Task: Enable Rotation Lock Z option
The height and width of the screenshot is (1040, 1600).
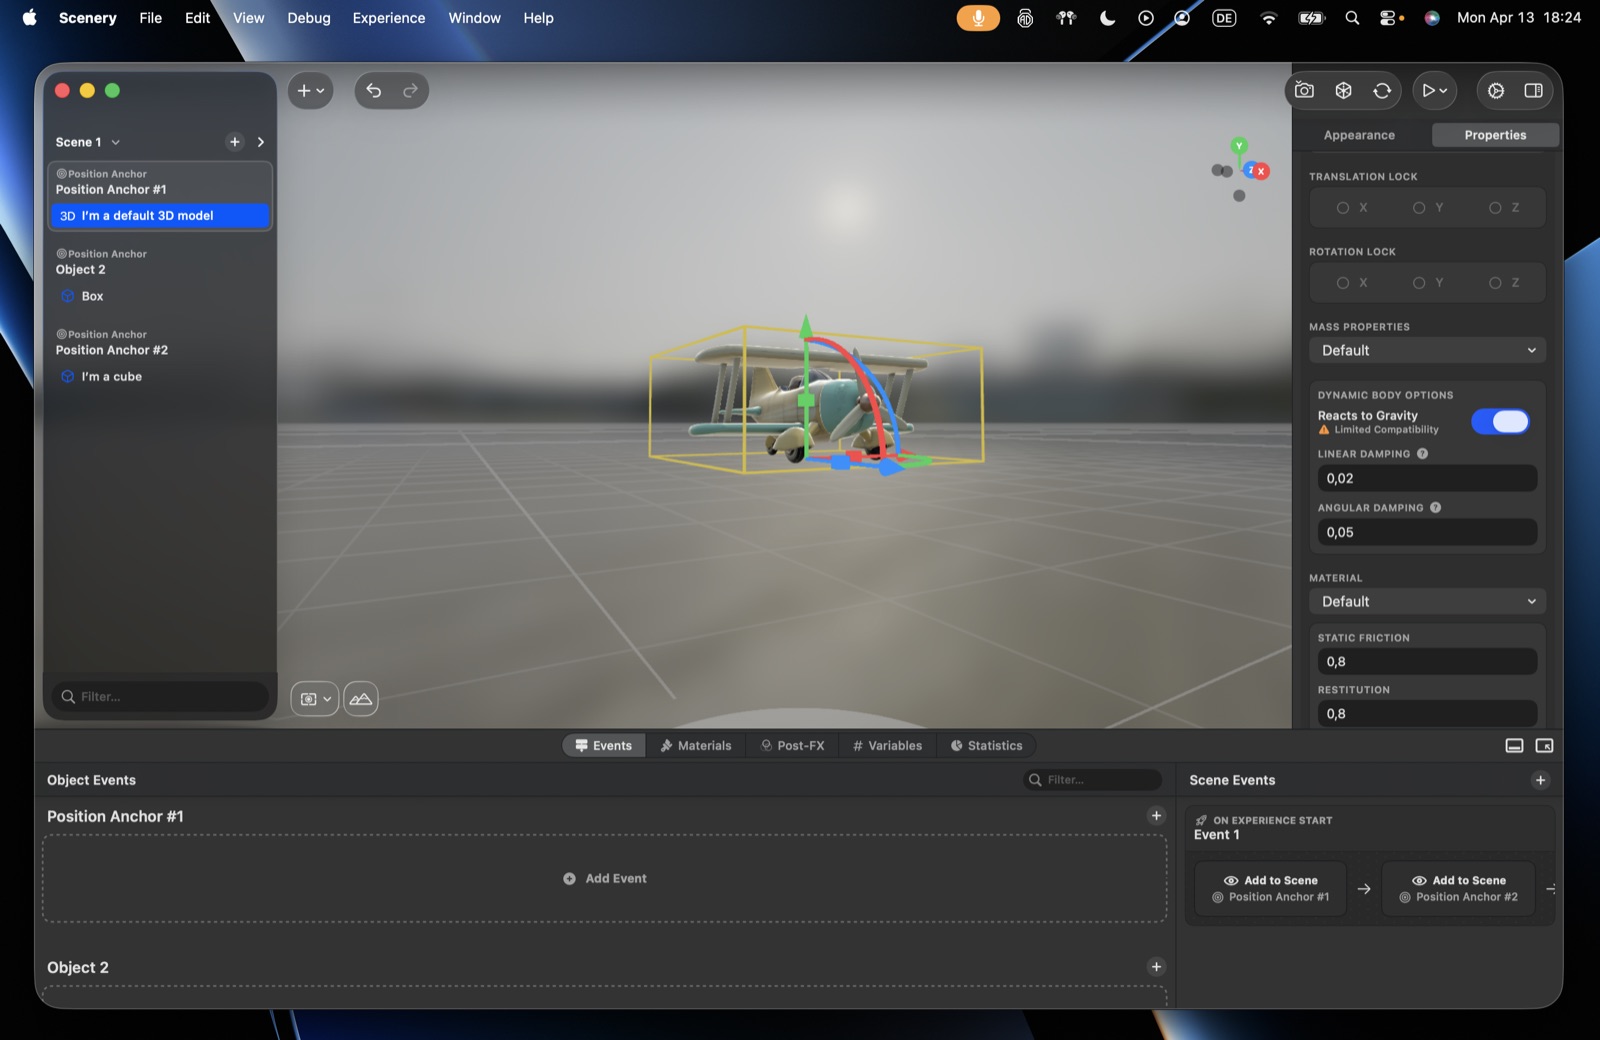Action: point(1504,283)
